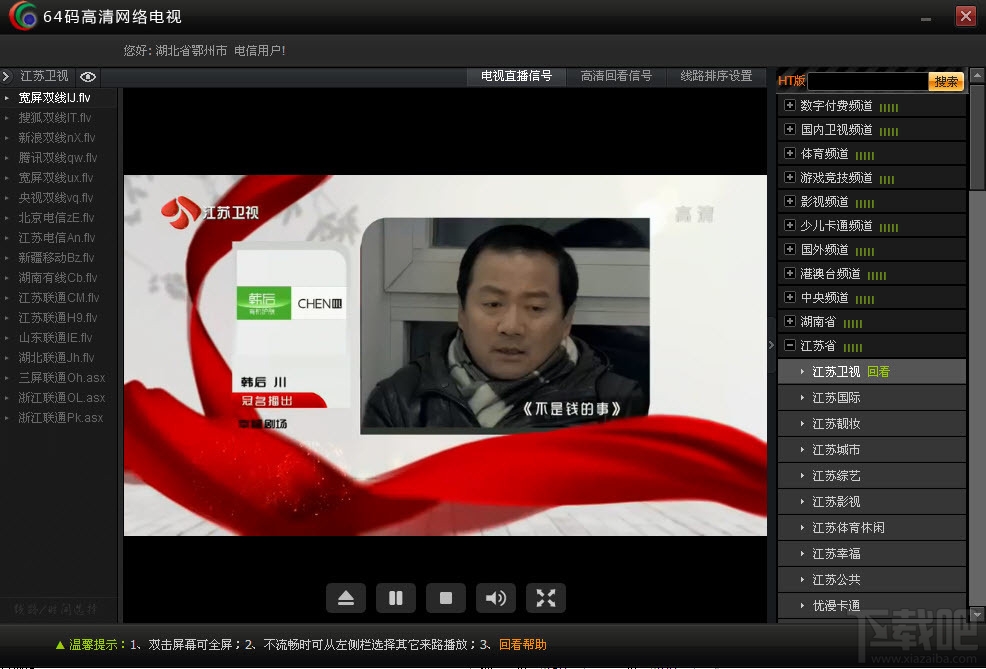This screenshot has width=986, height=669.
Task: Select 江苏靓妆 channel
Action: [872, 424]
